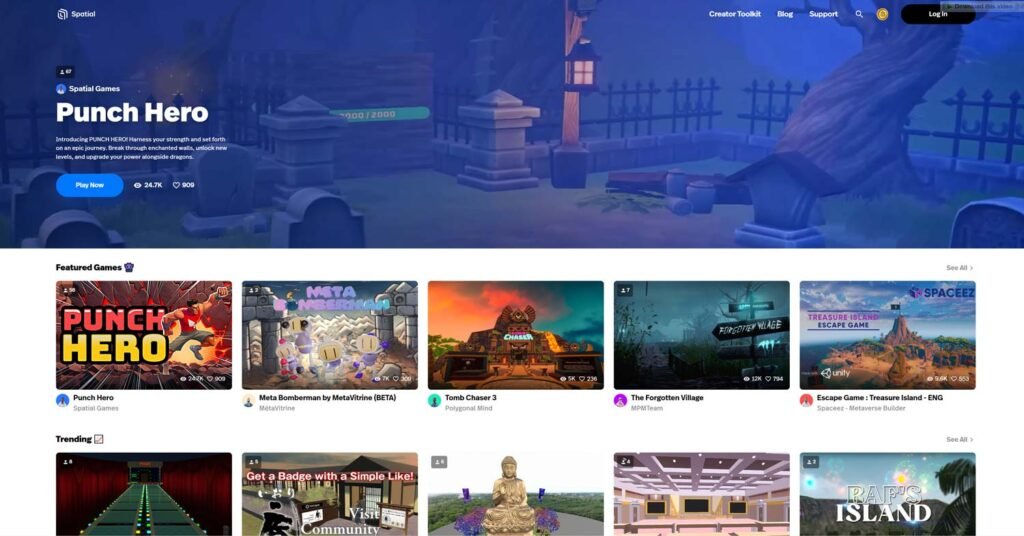
Task: Click MPMTeam creator name
Action: tap(647, 409)
